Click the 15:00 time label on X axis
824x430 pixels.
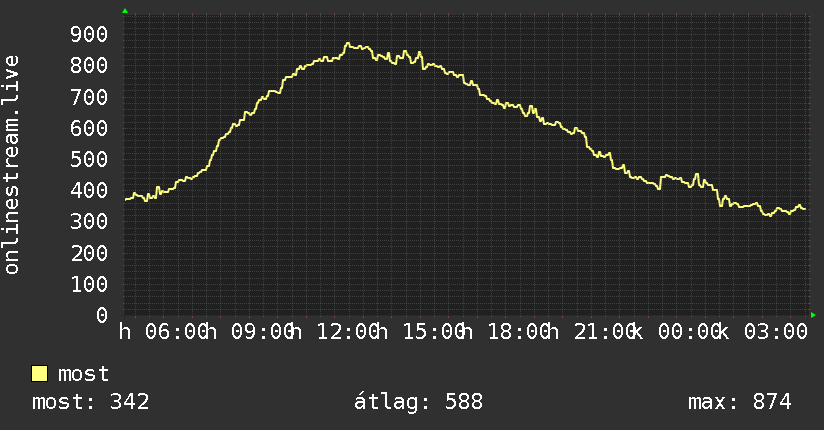click(x=434, y=332)
